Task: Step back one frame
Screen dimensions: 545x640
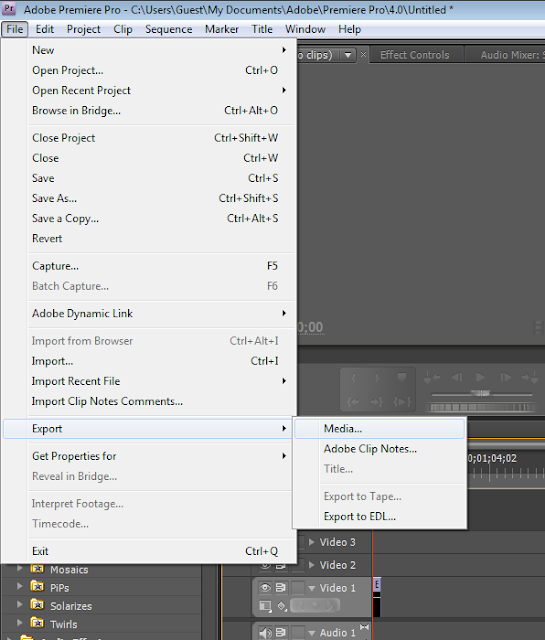Action: [x=456, y=378]
